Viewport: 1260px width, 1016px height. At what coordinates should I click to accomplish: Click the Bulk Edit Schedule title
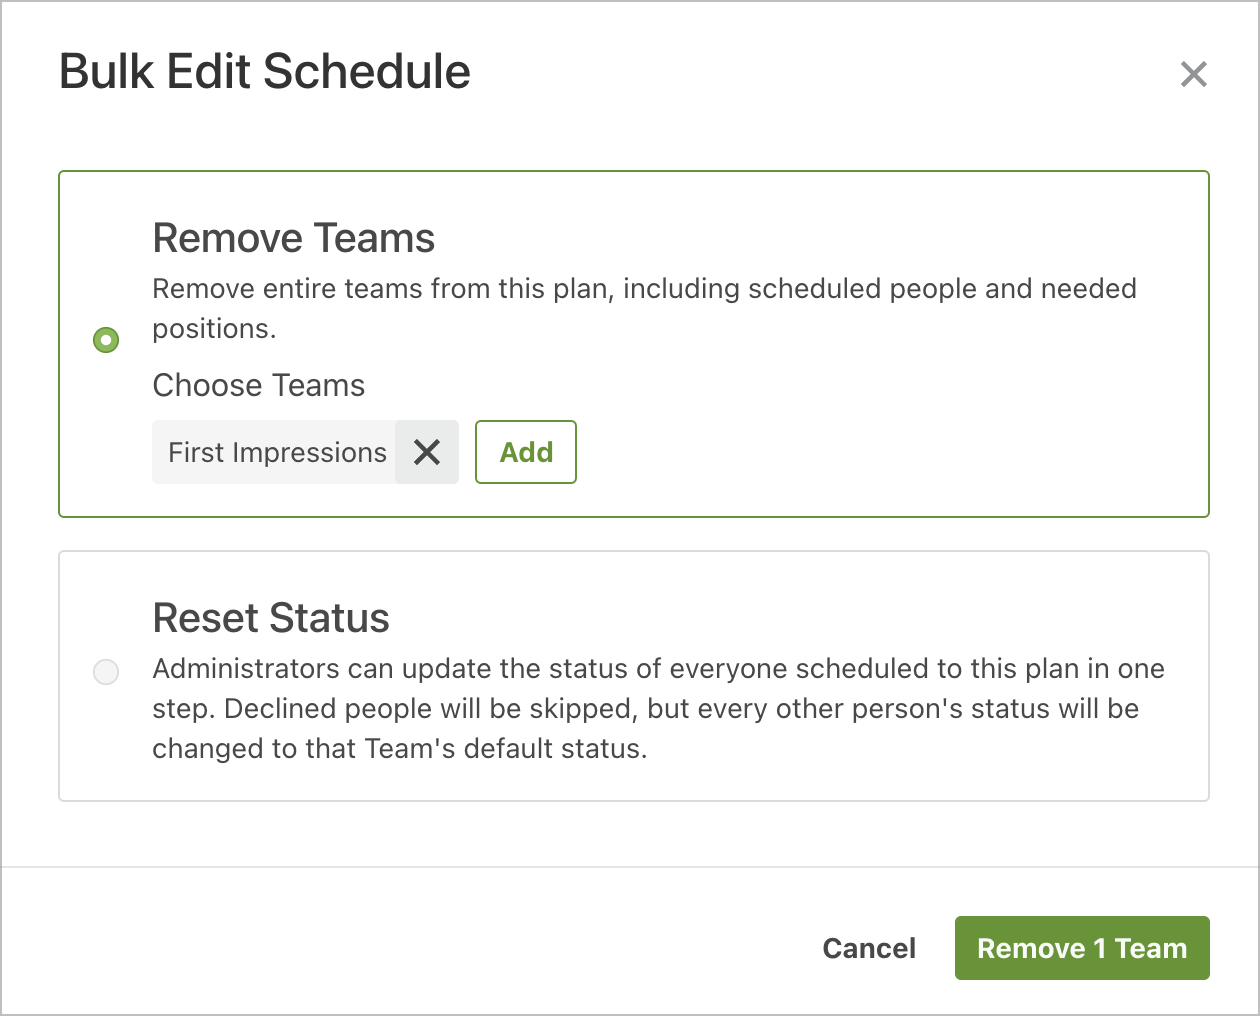click(x=265, y=72)
